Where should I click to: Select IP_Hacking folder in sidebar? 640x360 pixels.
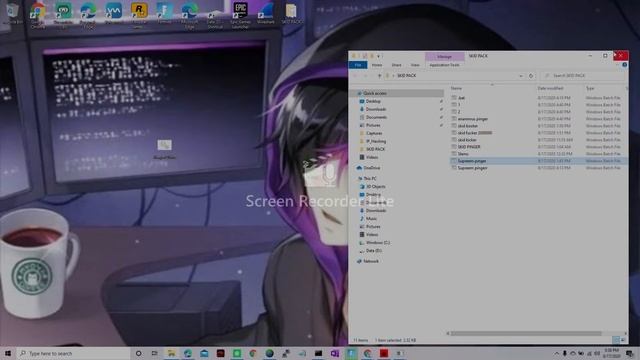(x=376, y=141)
